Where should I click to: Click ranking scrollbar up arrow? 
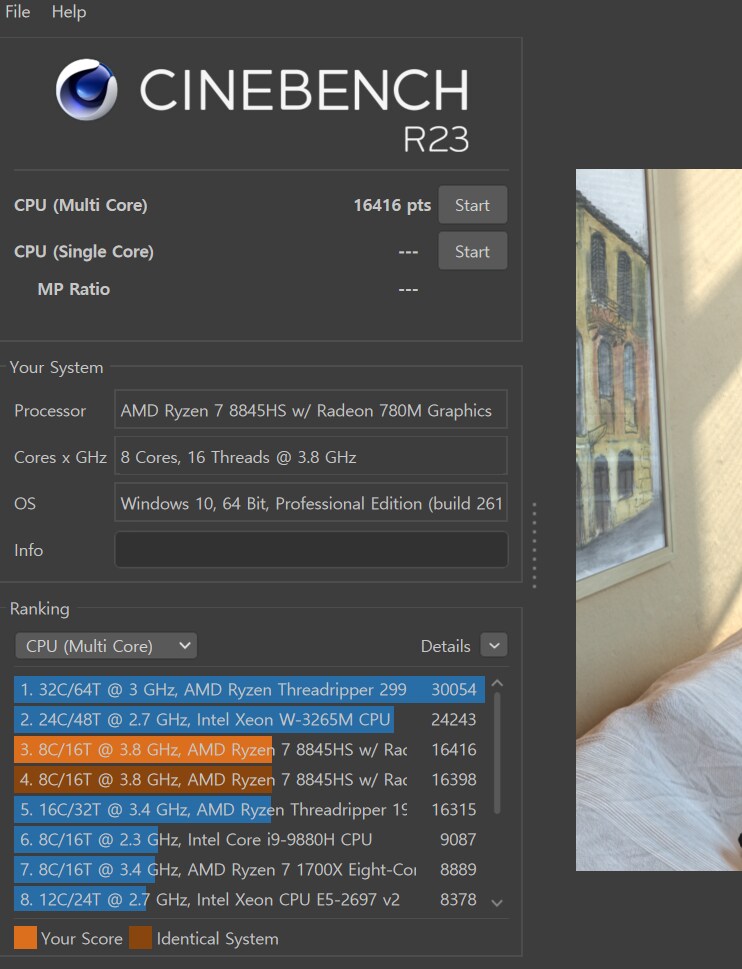click(497, 683)
